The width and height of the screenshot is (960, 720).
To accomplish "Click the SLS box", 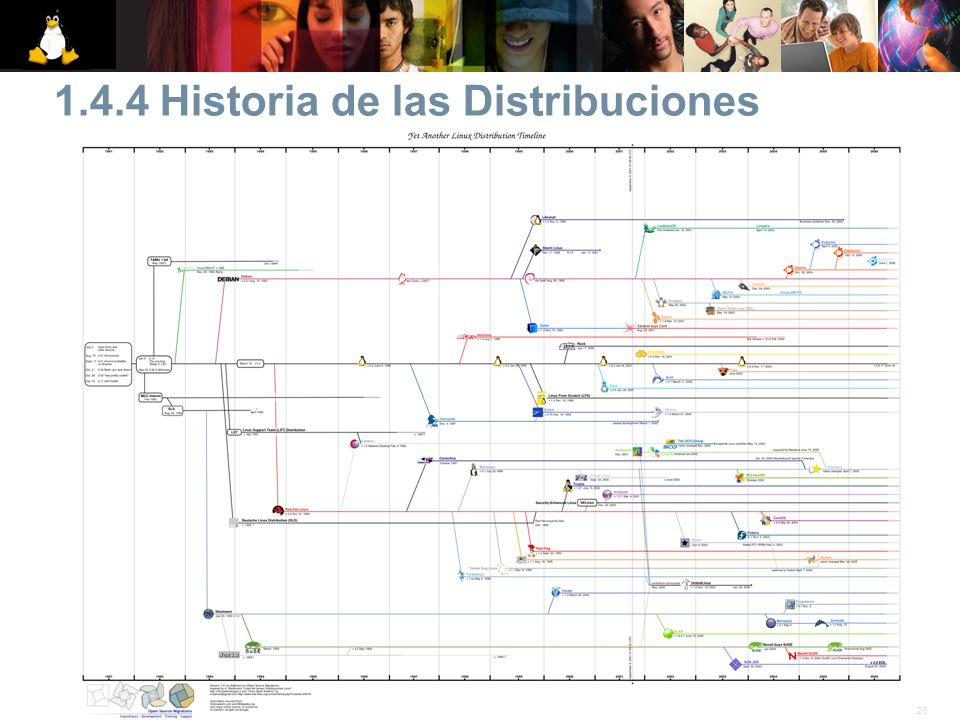I will tap(172, 411).
